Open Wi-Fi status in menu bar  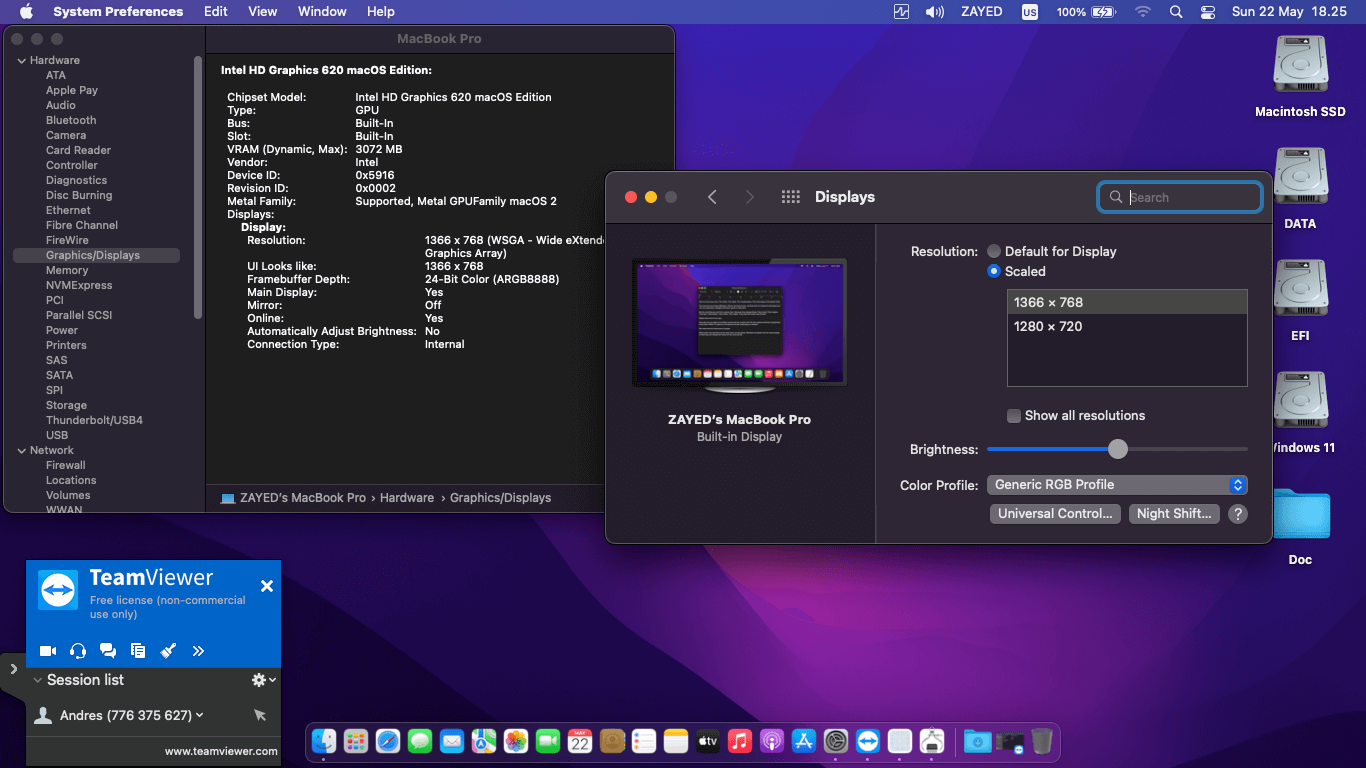pyautogui.click(x=1143, y=12)
